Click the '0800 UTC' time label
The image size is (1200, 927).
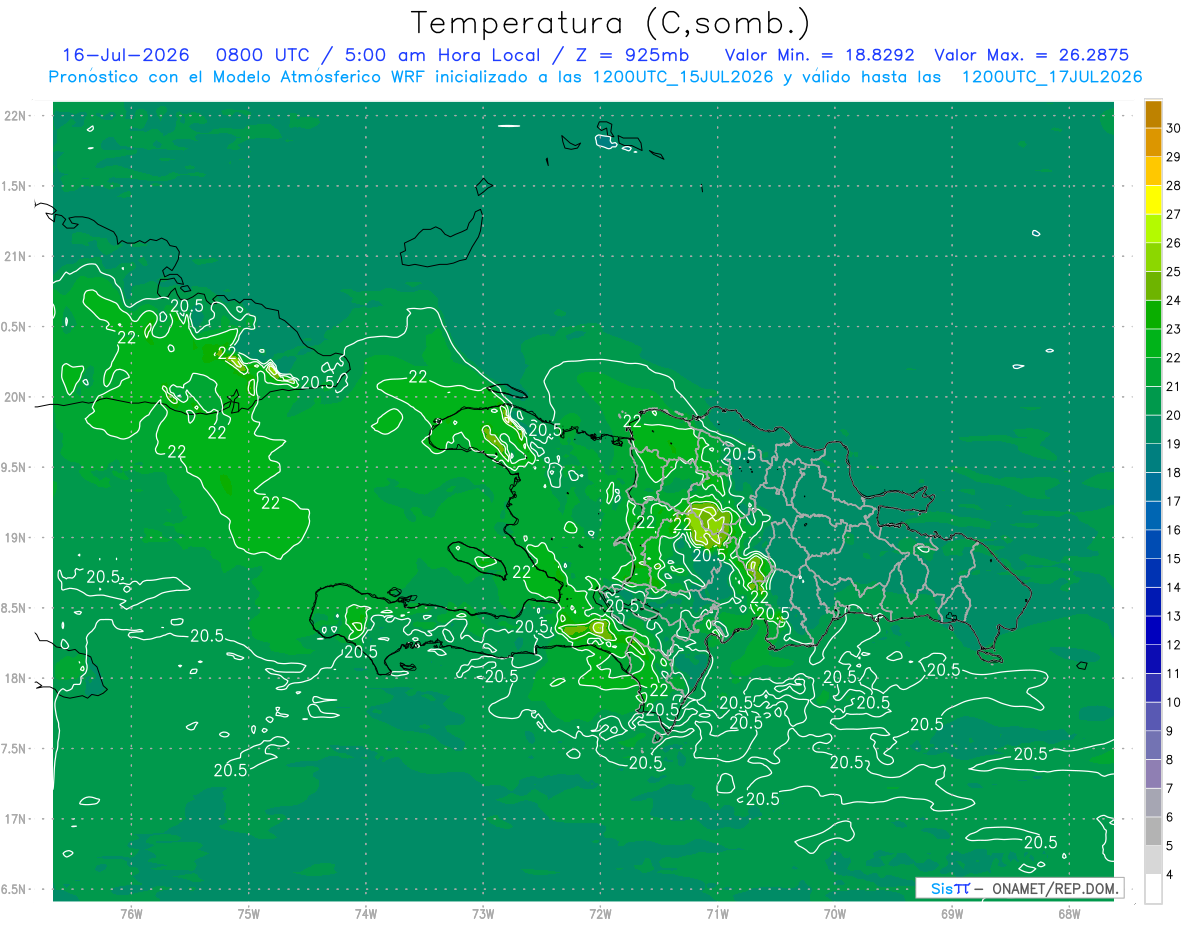[x=265, y=55]
